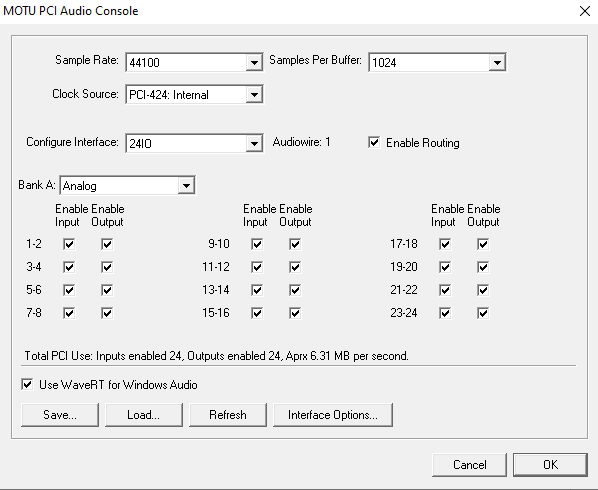Open the Sample Rate dropdown
This screenshot has width=598, height=490.
(194, 62)
